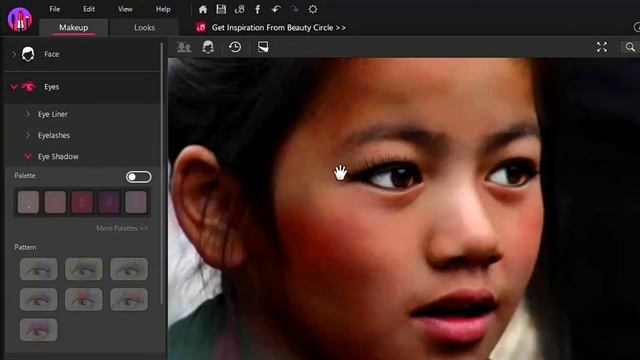Viewport: 640px width, 360px height.
Task: Select fifth mauve palette swatch
Action: coord(136,202)
